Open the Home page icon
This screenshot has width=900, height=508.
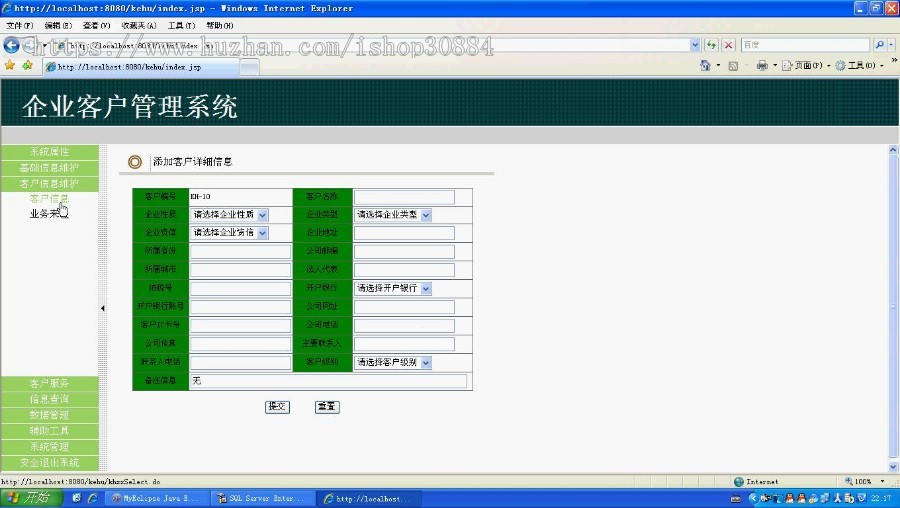(x=705, y=65)
